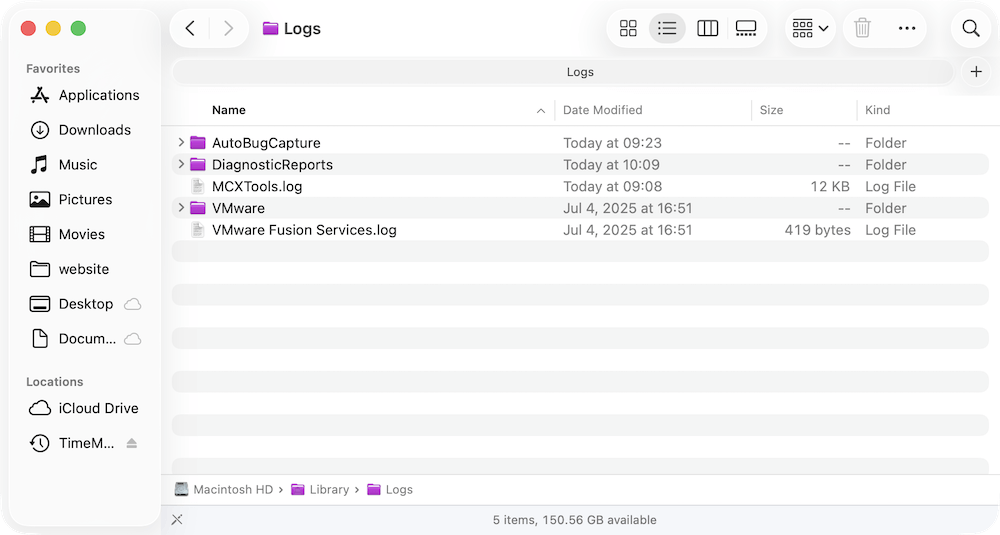The height and width of the screenshot is (535, 1000).
Task: Click the MCXTools.log document icon
Action: [198, 186]
